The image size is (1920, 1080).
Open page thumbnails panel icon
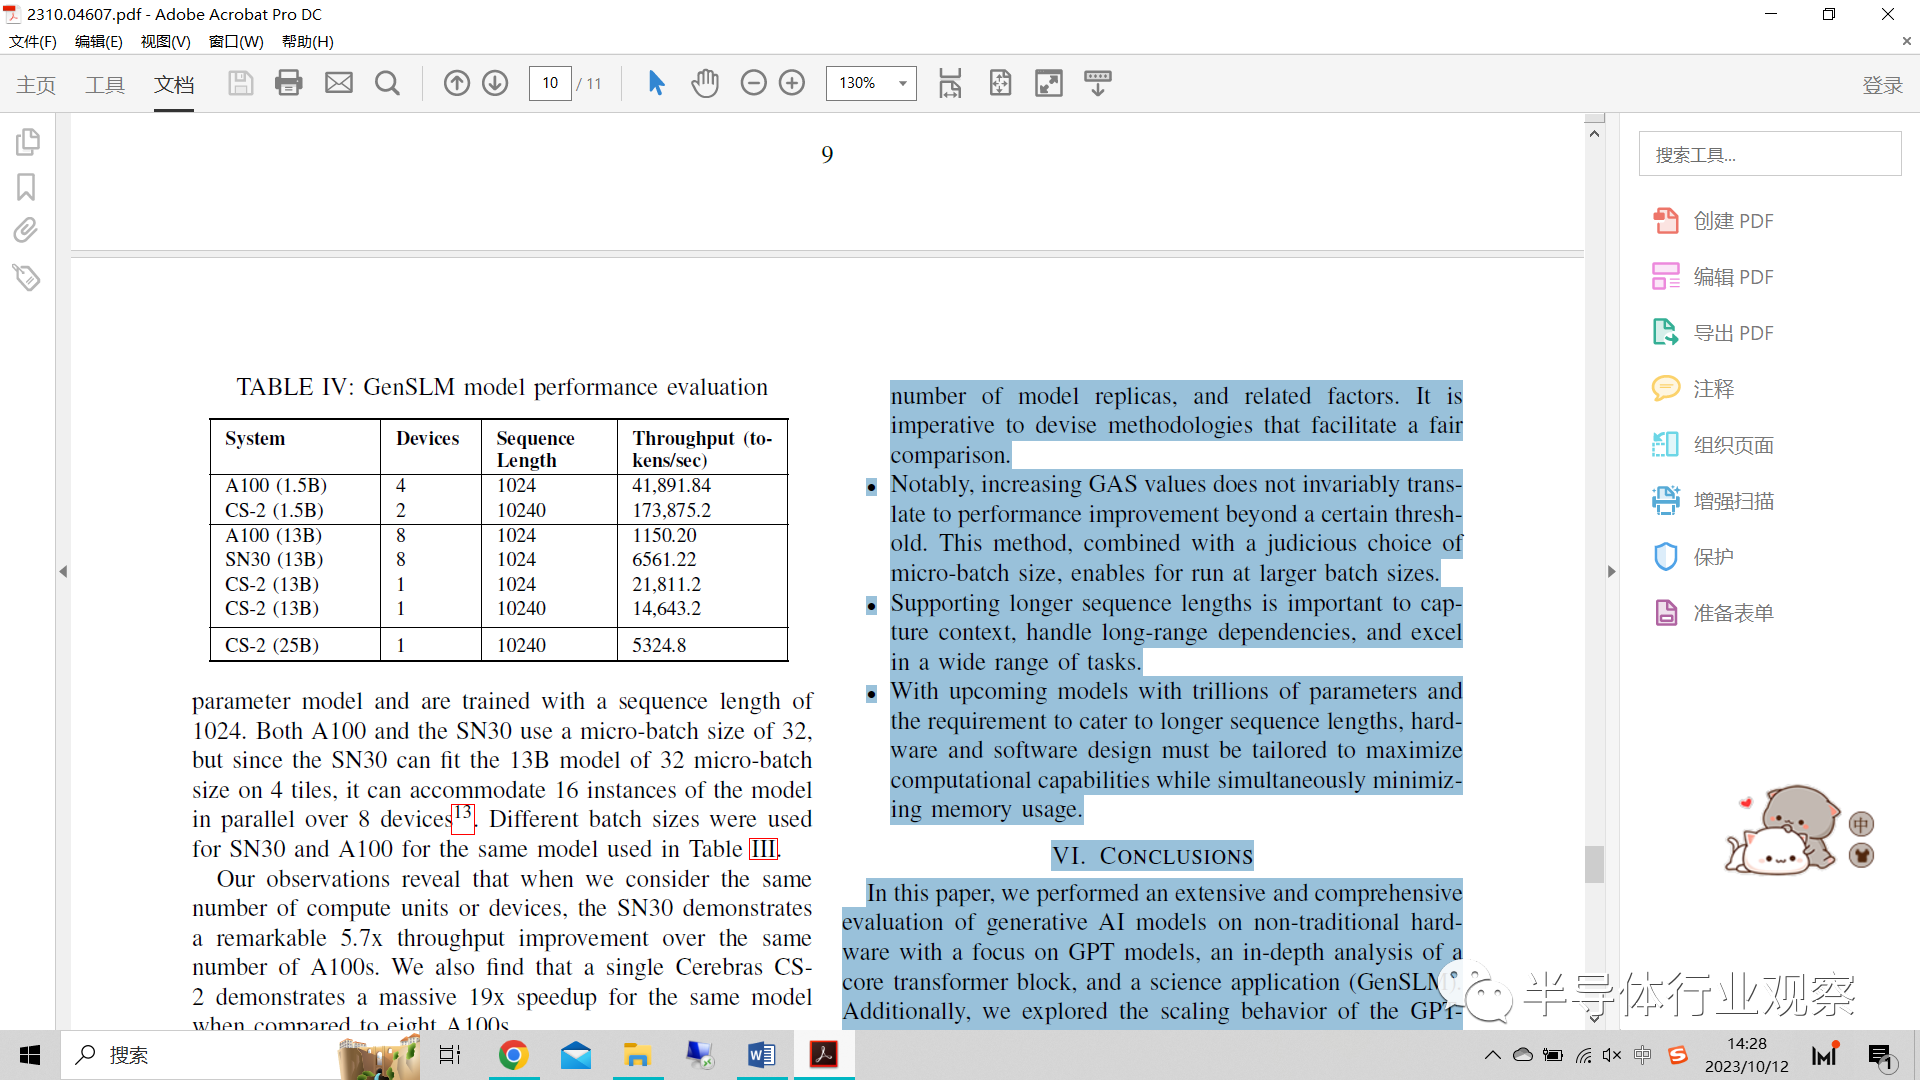click(x=27, y=142)
